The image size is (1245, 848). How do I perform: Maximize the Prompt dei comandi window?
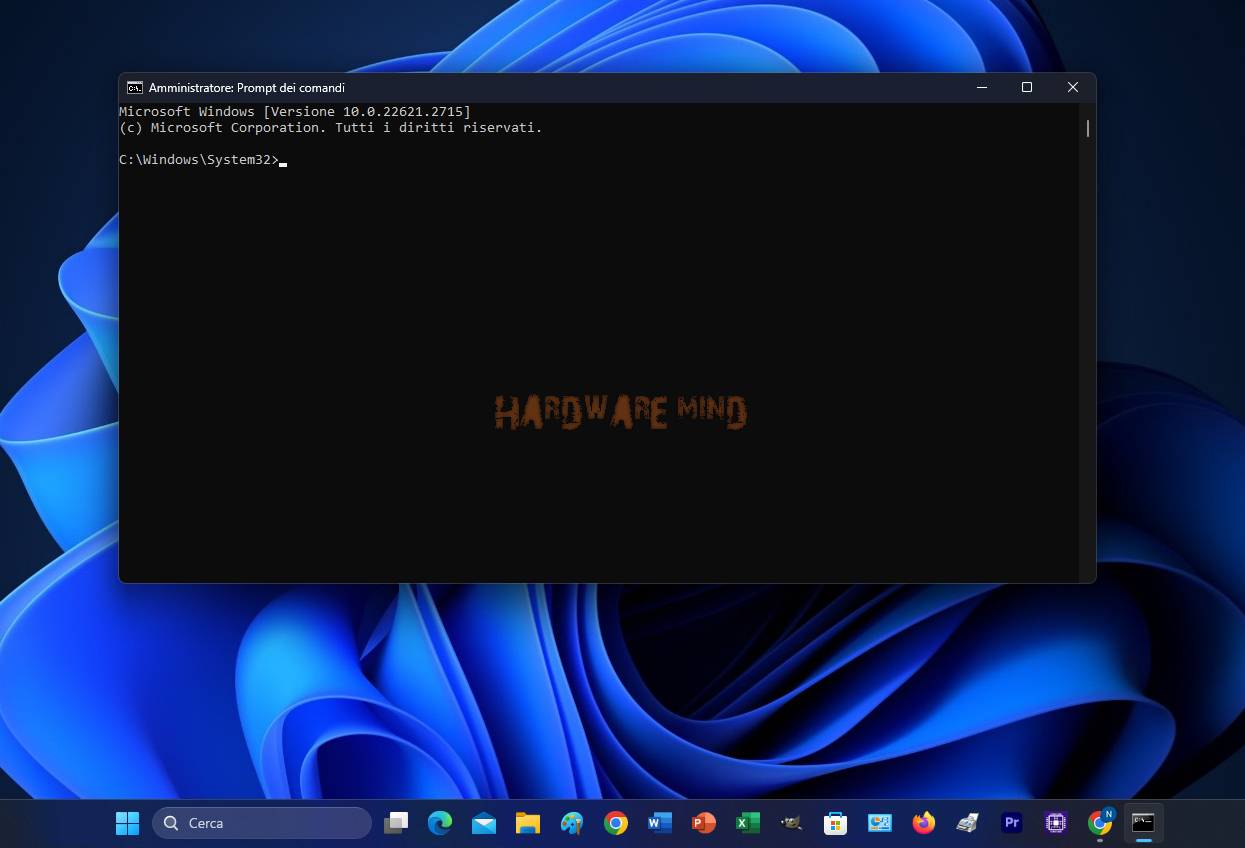click(x=1027, y=88)
